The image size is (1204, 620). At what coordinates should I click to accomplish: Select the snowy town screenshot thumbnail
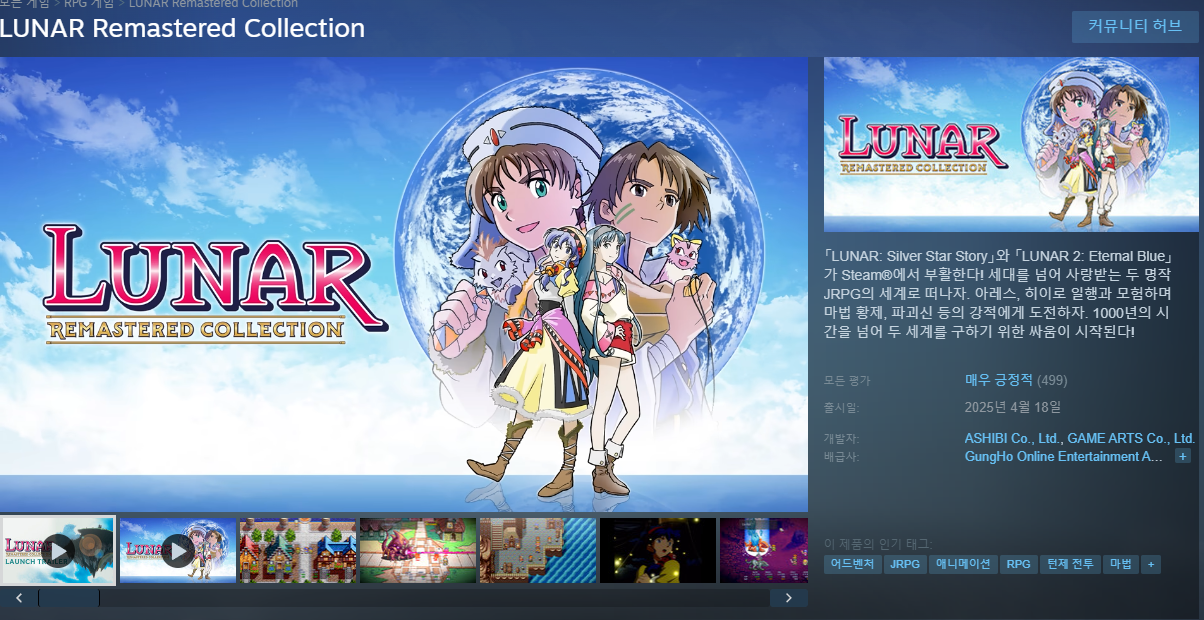tap(298, 550)
